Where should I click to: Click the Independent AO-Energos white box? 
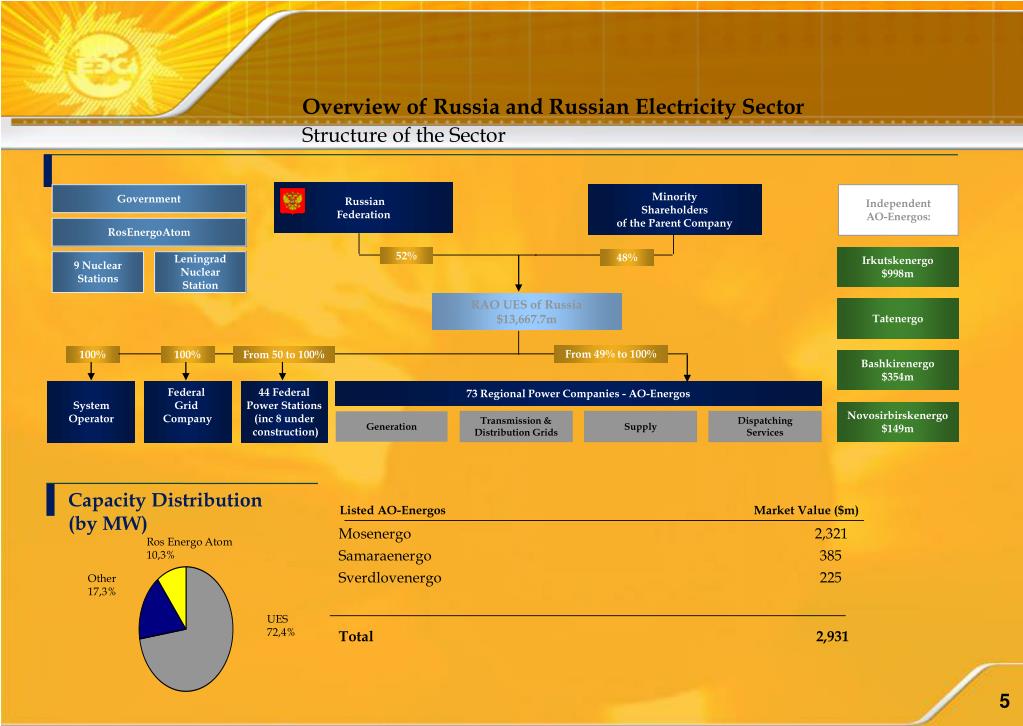click(x=898, y=210)
